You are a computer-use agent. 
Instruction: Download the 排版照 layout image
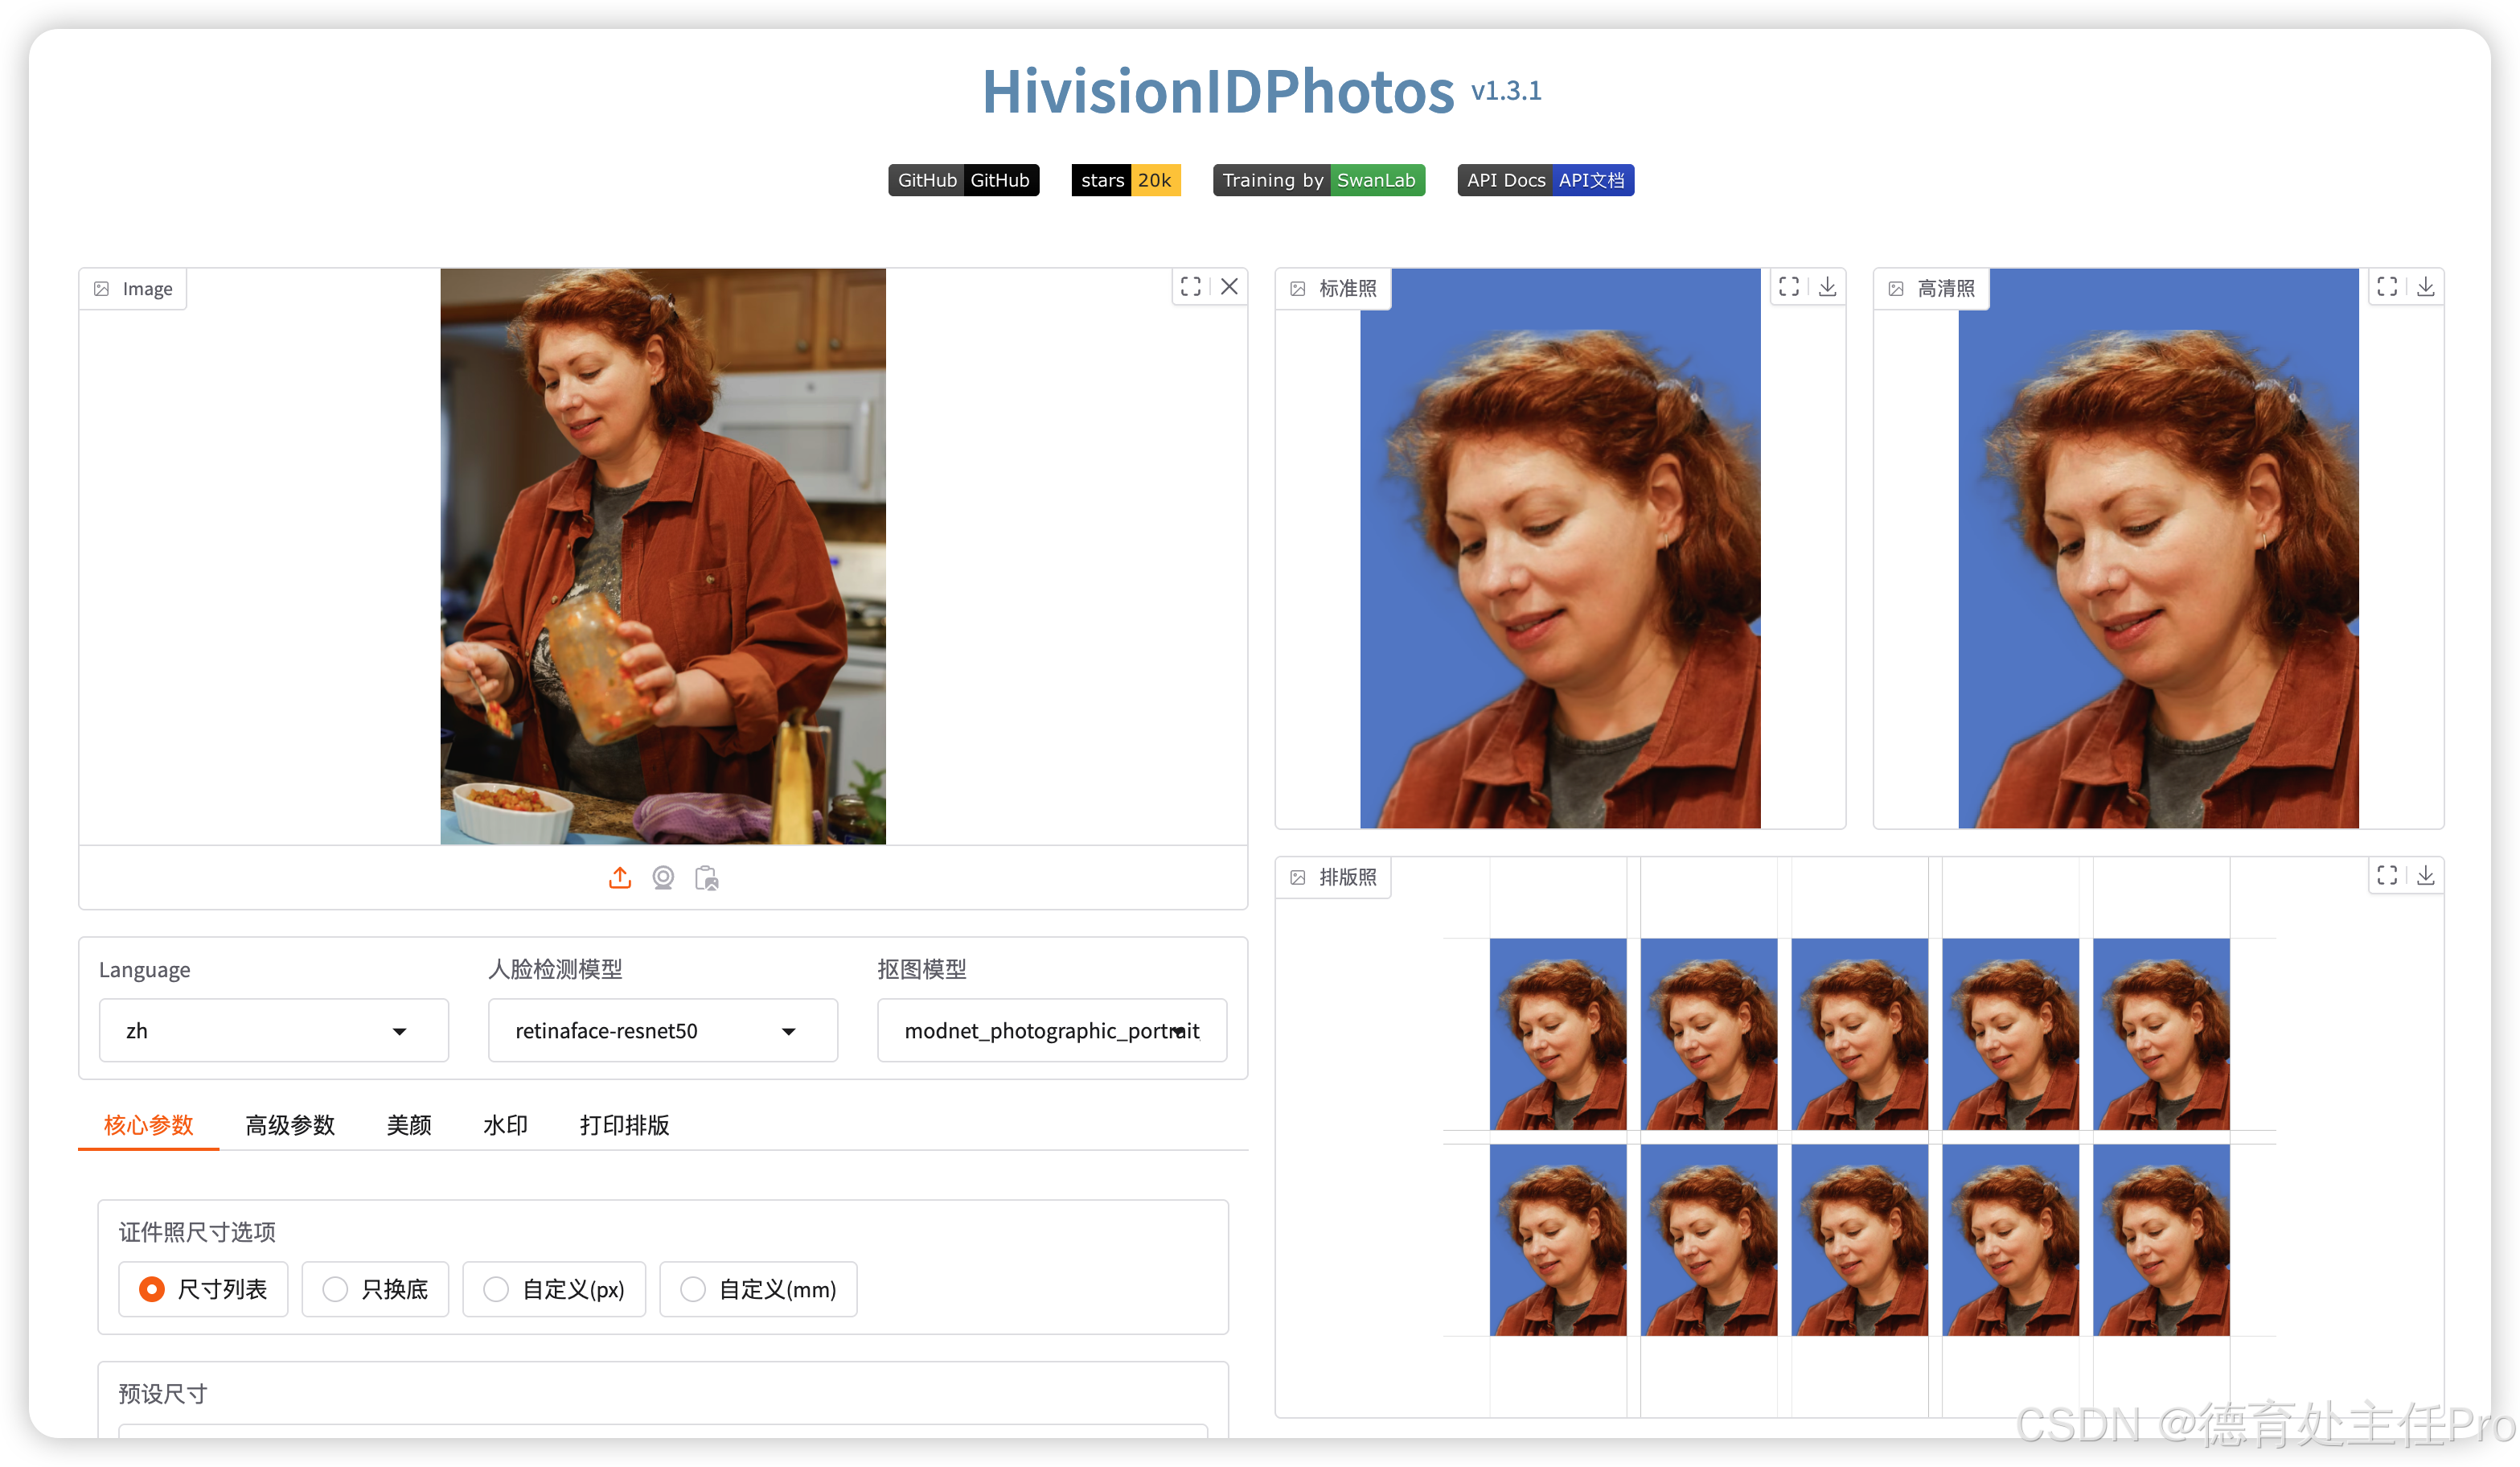(x=2425, y=876)
